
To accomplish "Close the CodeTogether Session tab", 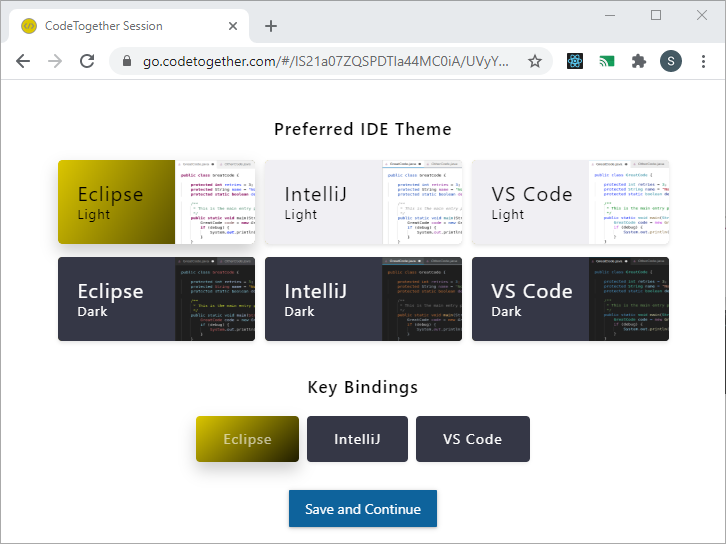I will pyautogui.click(x=233, y=26).
